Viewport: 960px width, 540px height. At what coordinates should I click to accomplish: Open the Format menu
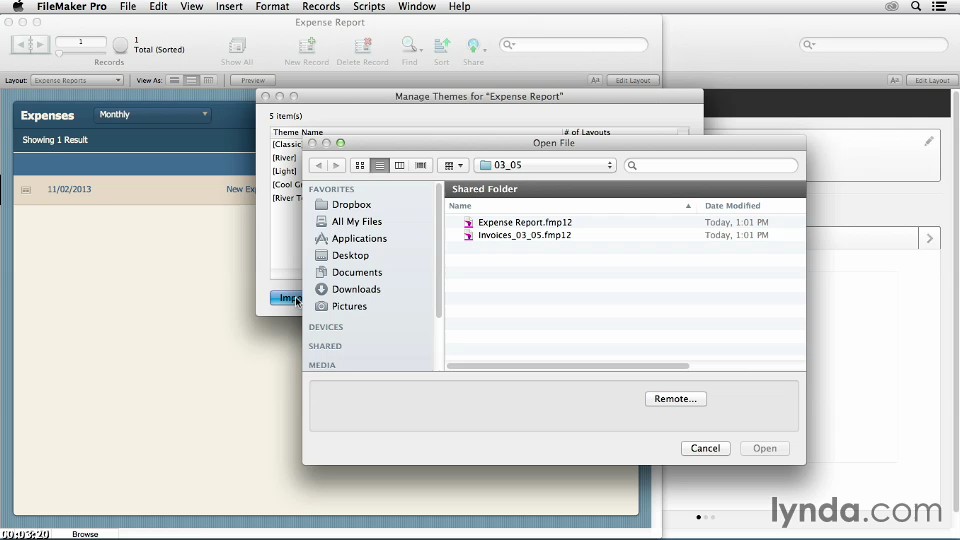[x=272, y=6]
